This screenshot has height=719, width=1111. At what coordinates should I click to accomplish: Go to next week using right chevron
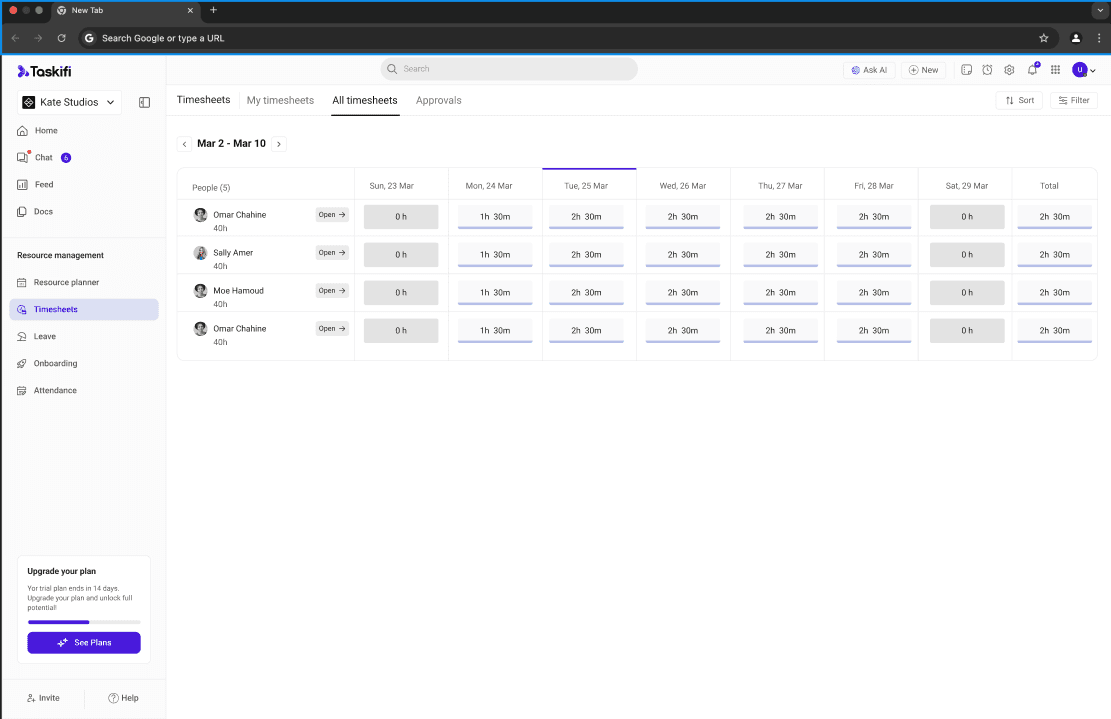click(279, 144)
